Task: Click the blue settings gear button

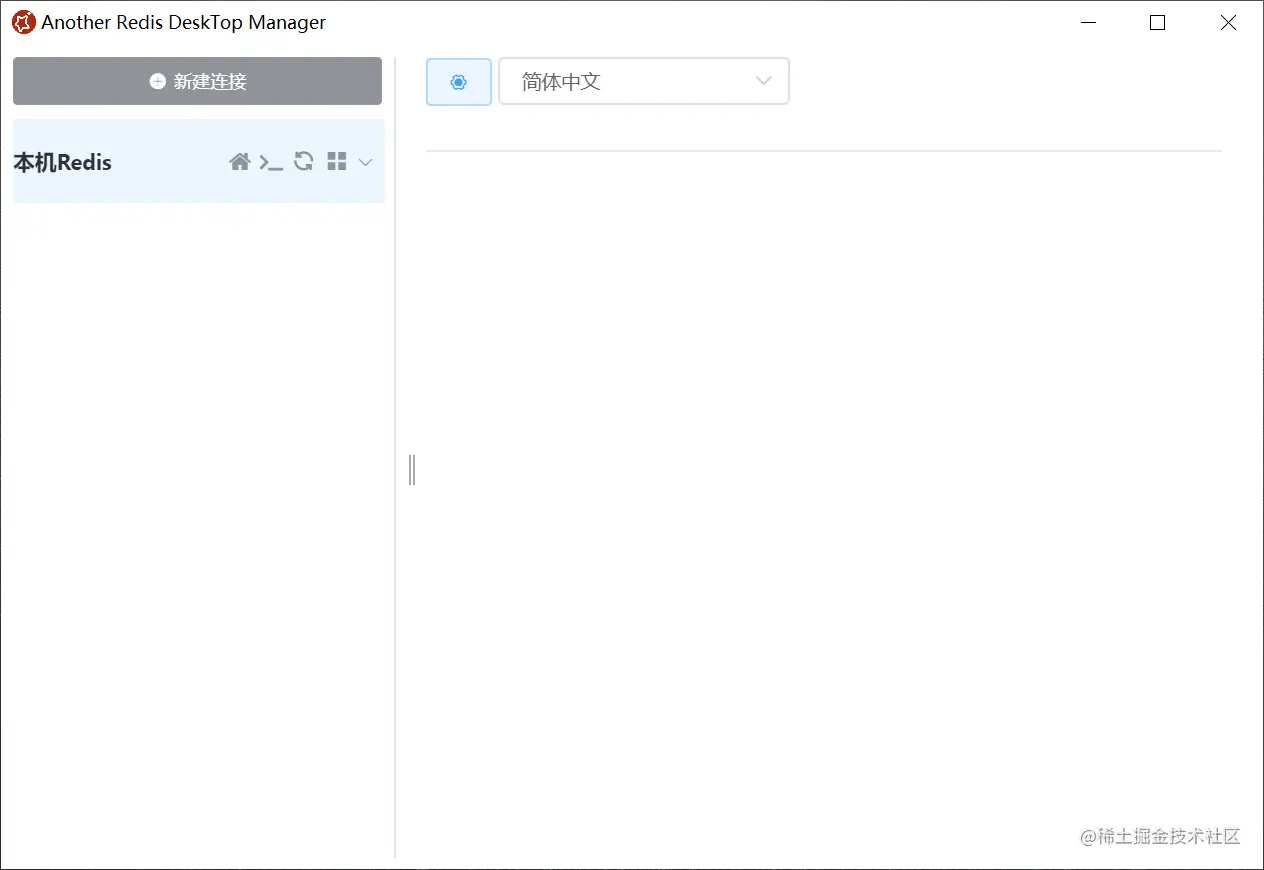Action: 459,82
